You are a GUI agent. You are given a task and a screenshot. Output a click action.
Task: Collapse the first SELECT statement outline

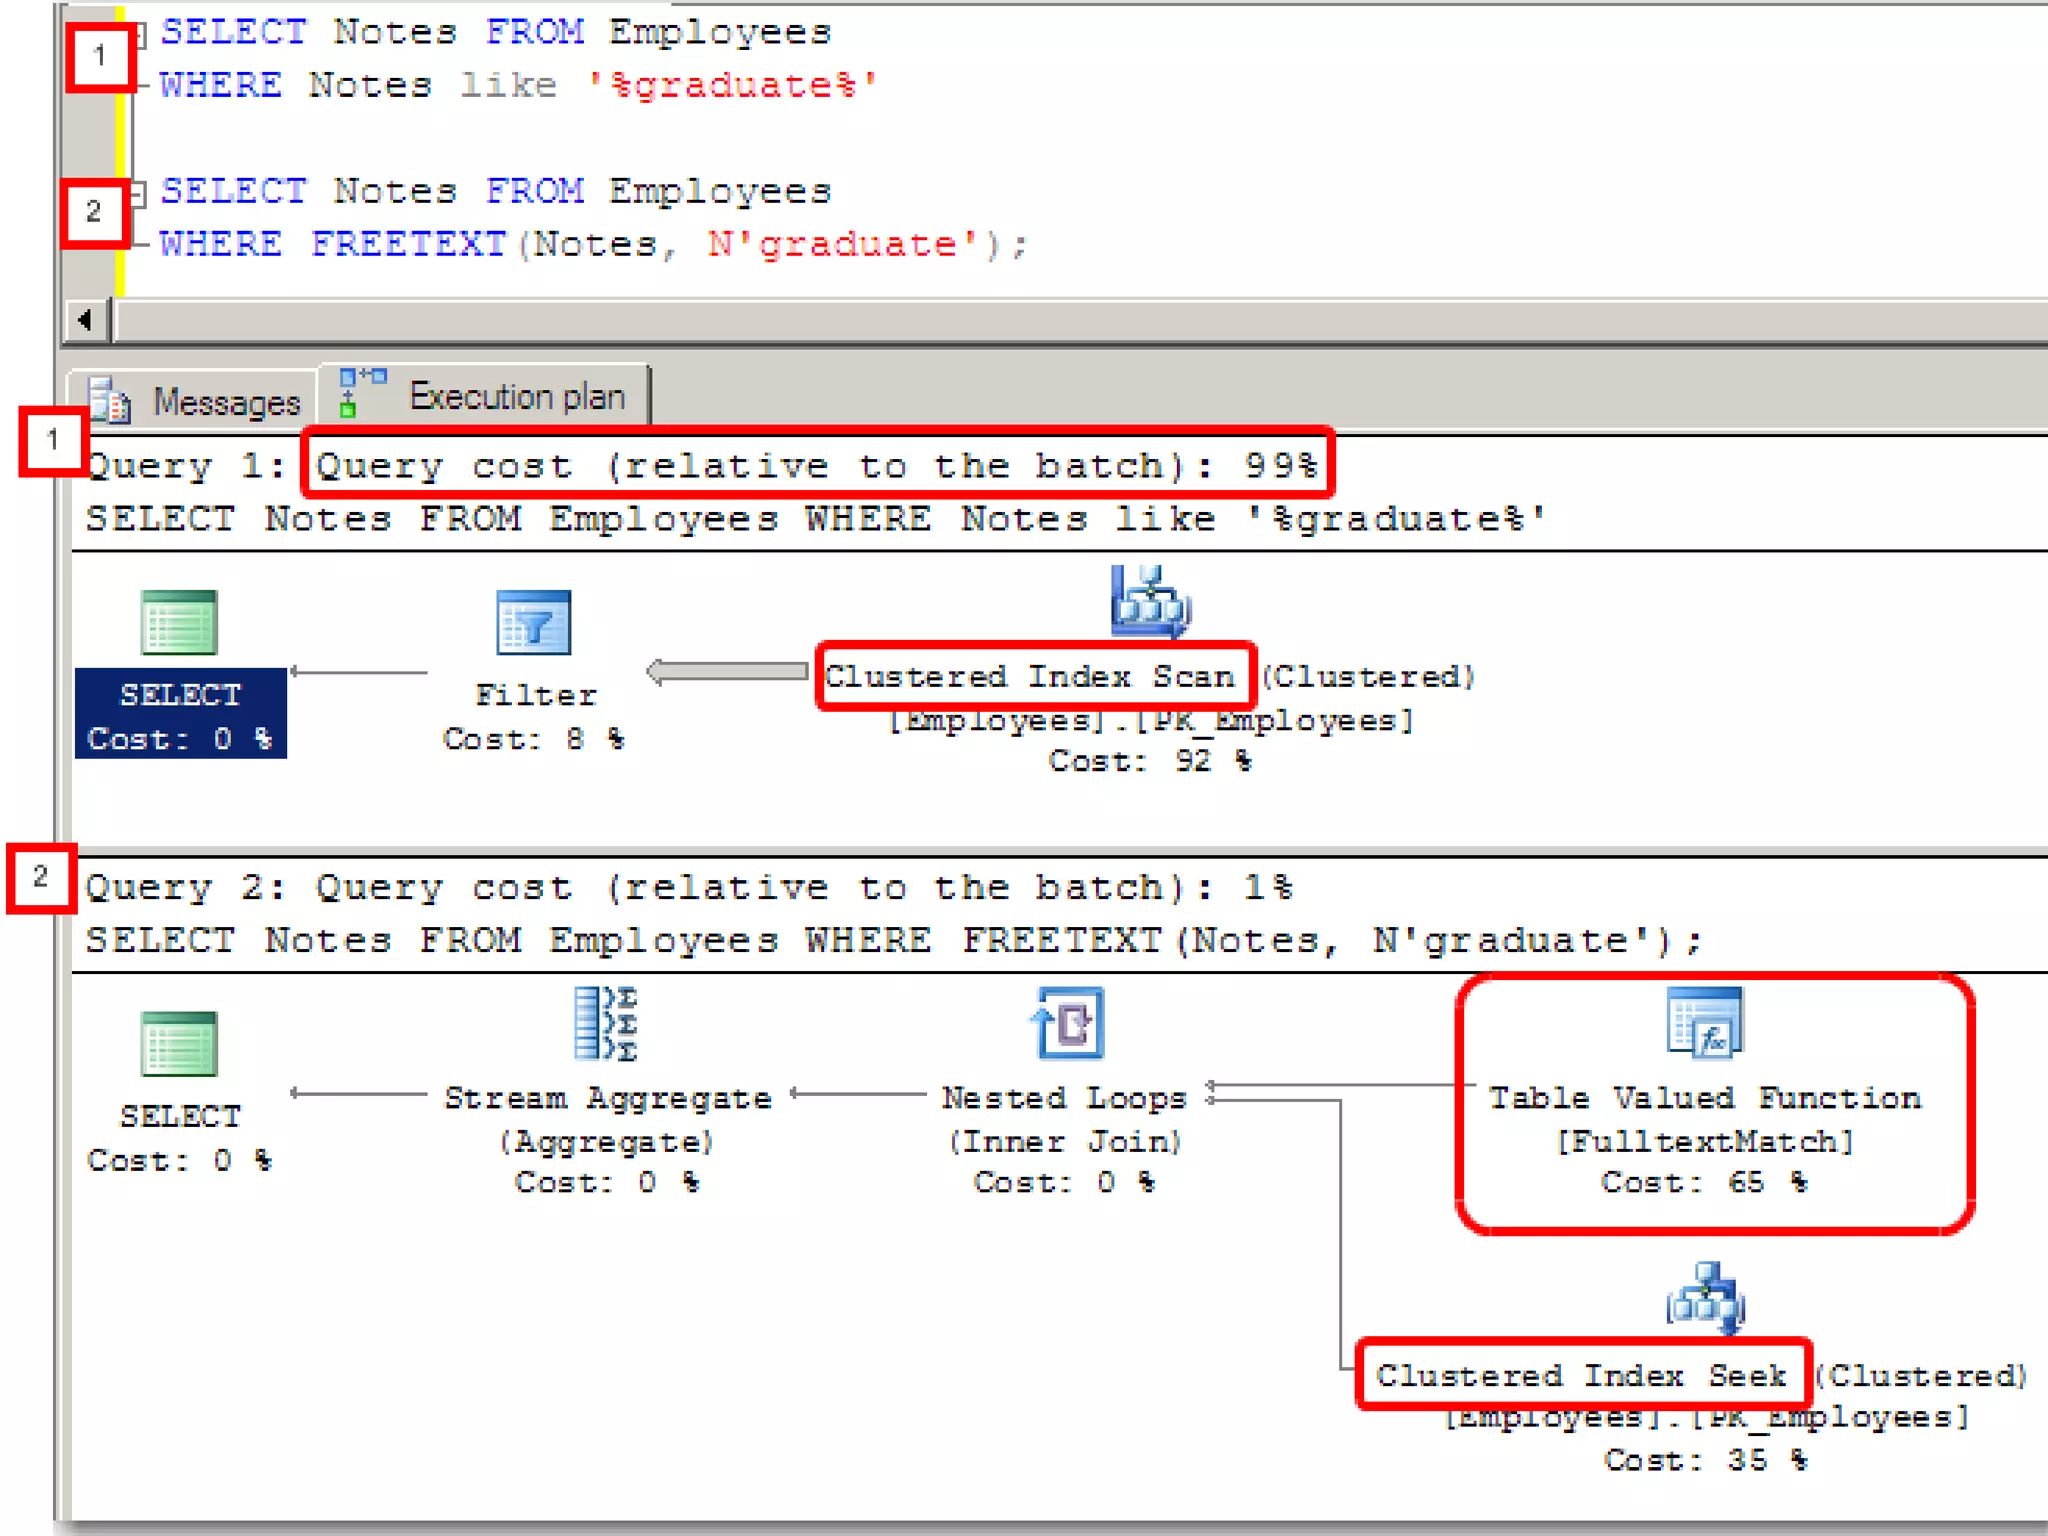coord(140,36)
